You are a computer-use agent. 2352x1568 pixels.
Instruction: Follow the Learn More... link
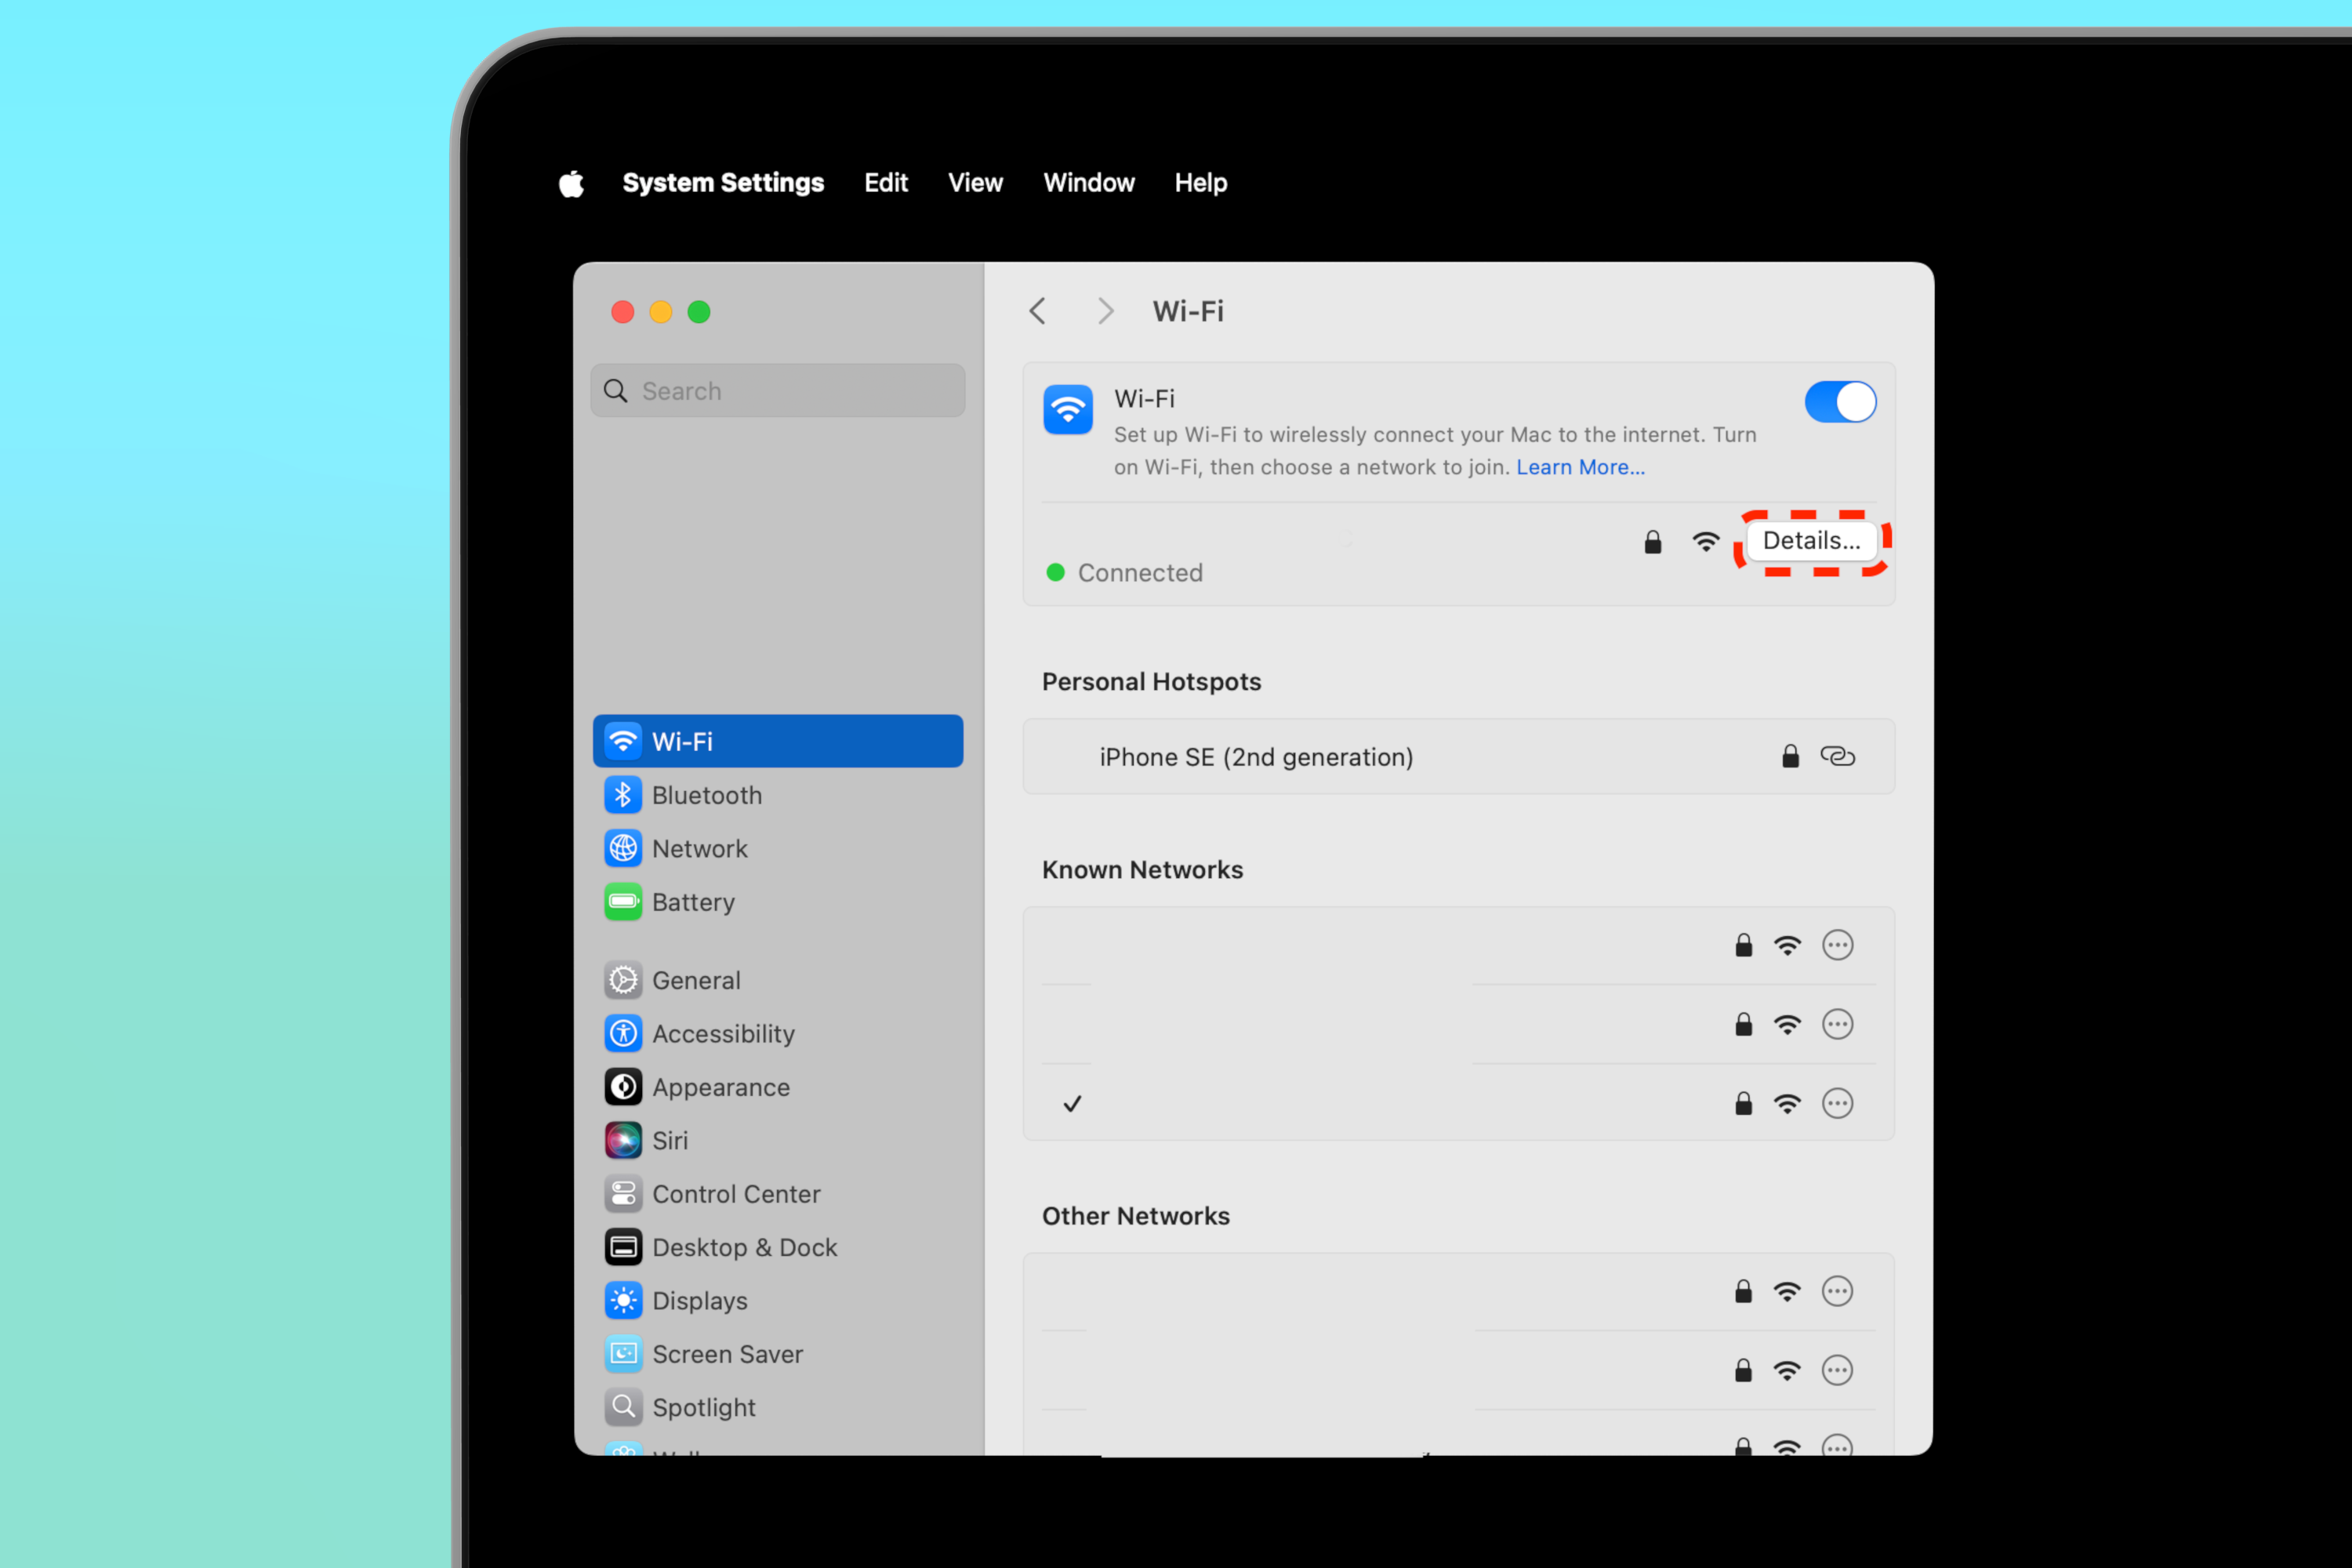click(1580, 467)
